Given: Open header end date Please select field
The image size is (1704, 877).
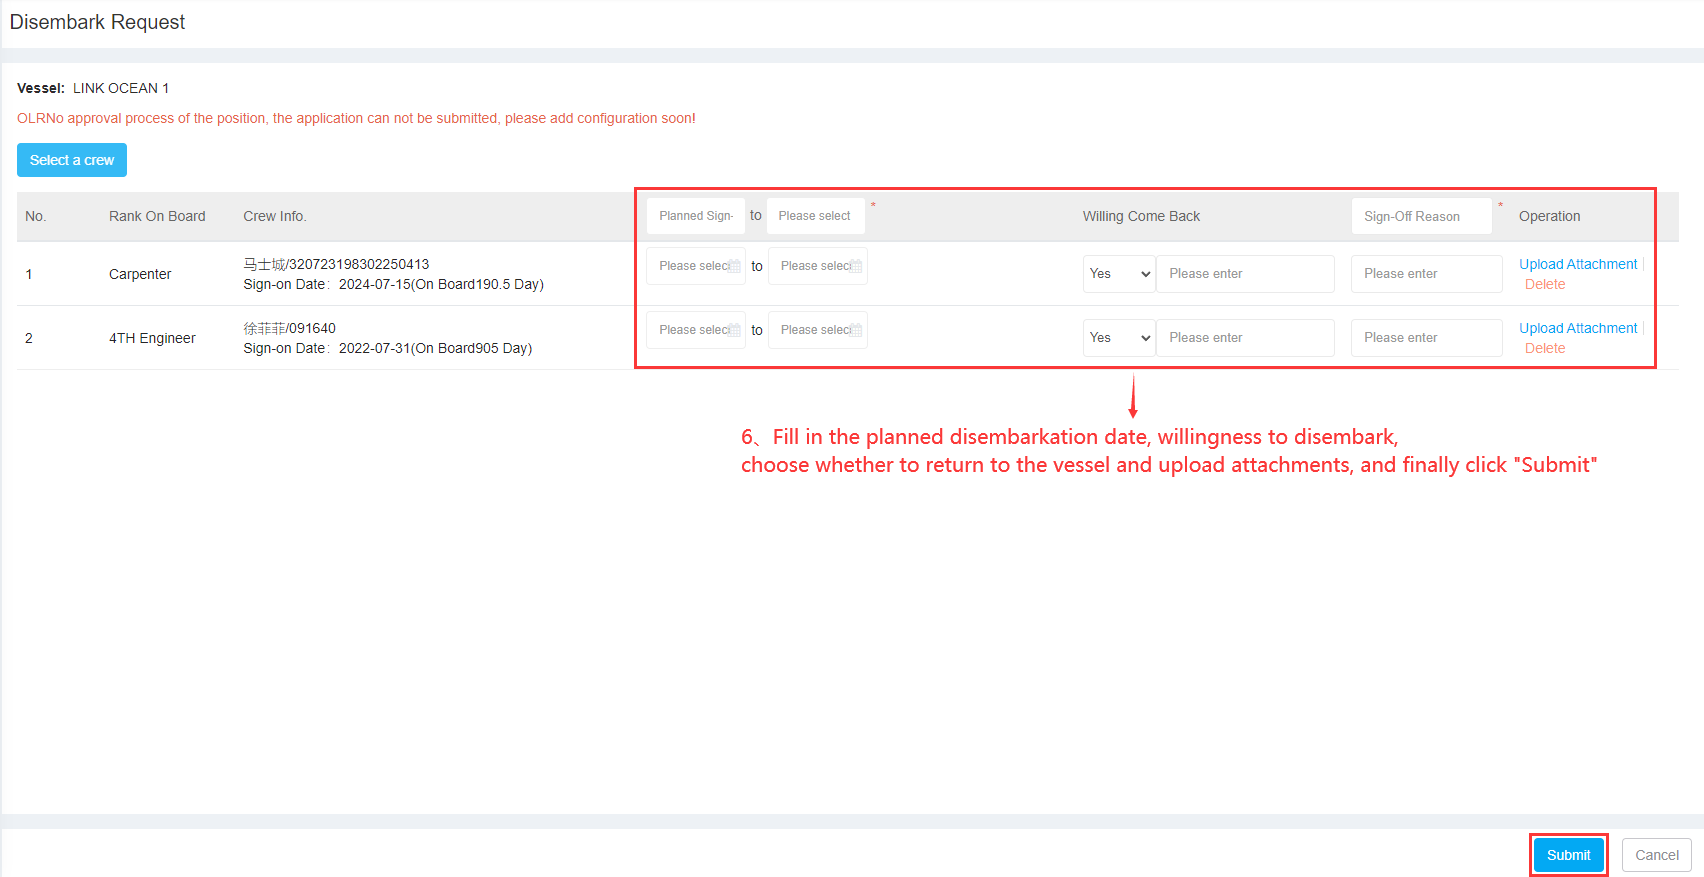Looking at the screenshot, I should [x=816, y=216].
